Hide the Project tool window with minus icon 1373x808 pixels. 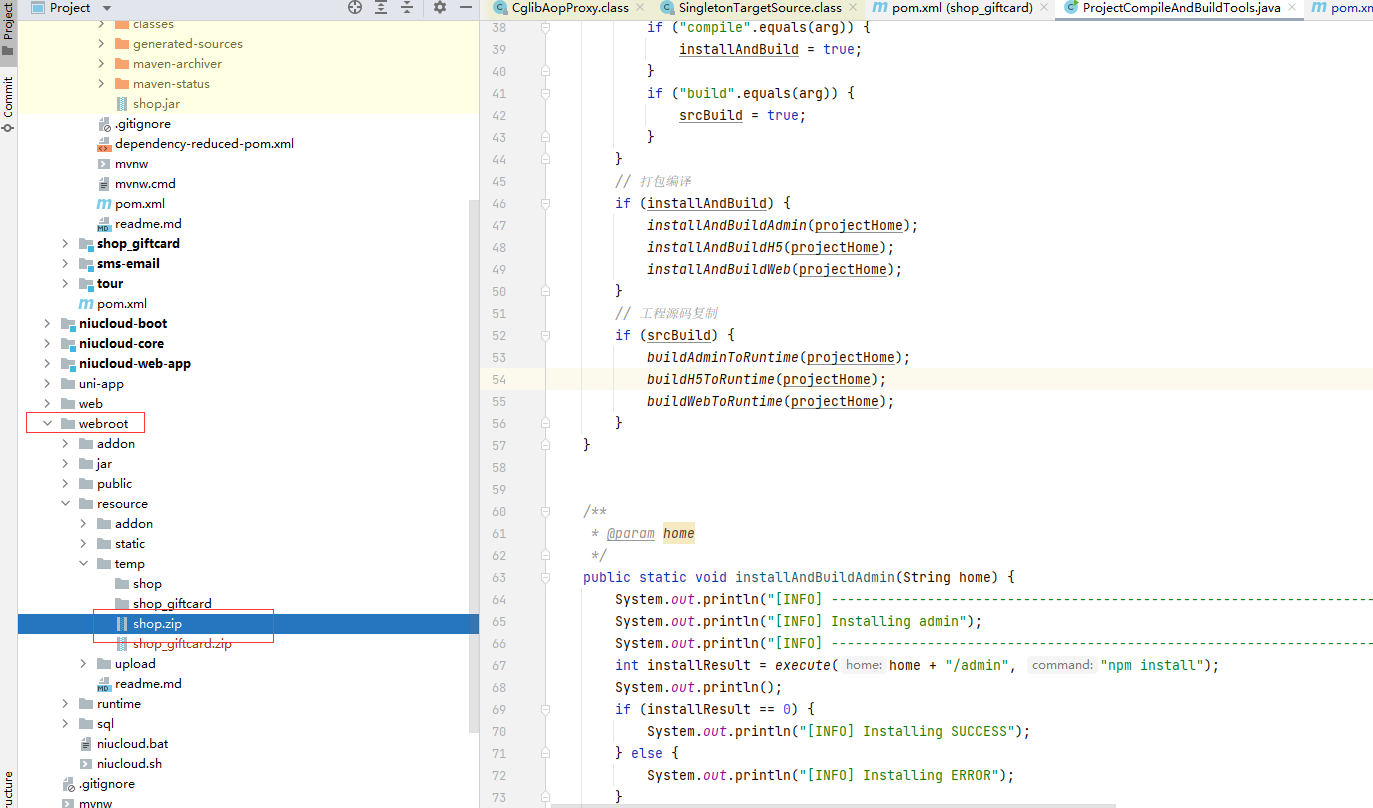[x=466, y=7]
